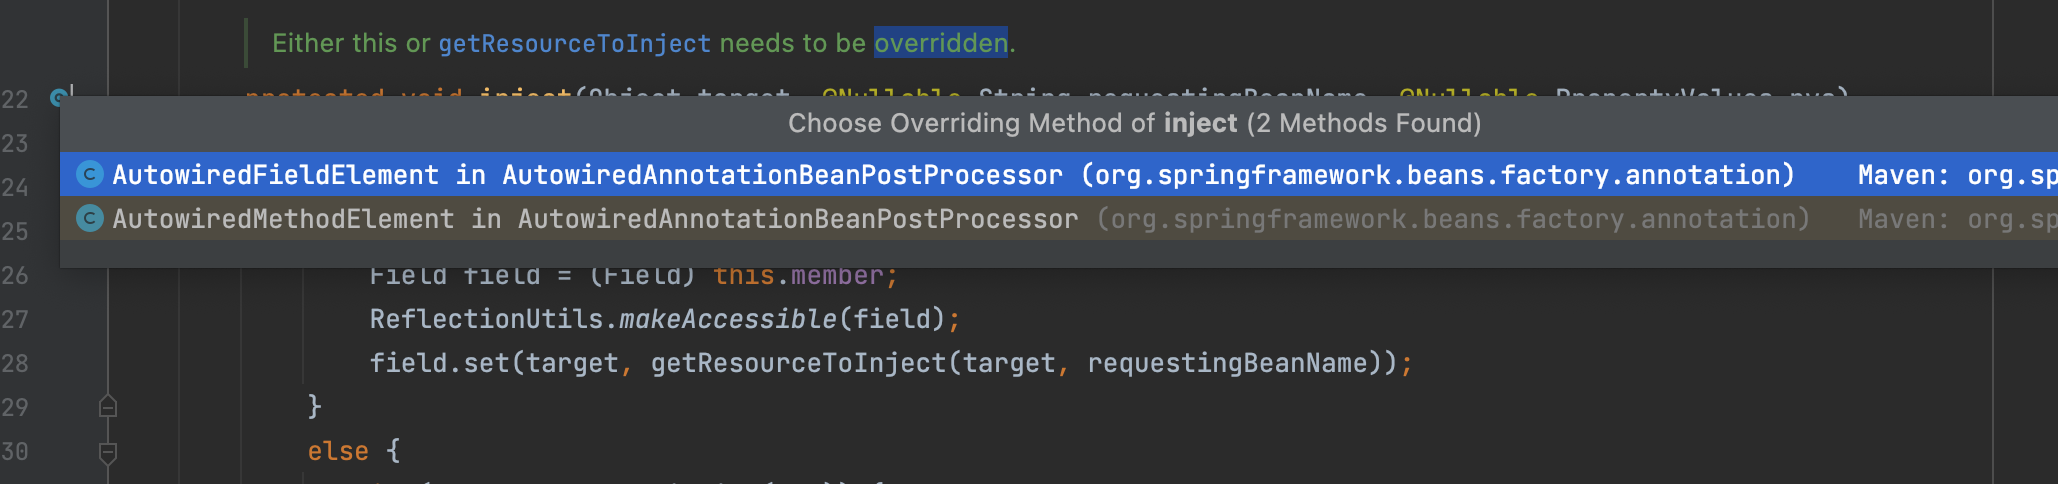2058x484 pixels.
Task: Click the overridden gutter icon on line 22
Action: pyautogui.click(x=60, y=96)
